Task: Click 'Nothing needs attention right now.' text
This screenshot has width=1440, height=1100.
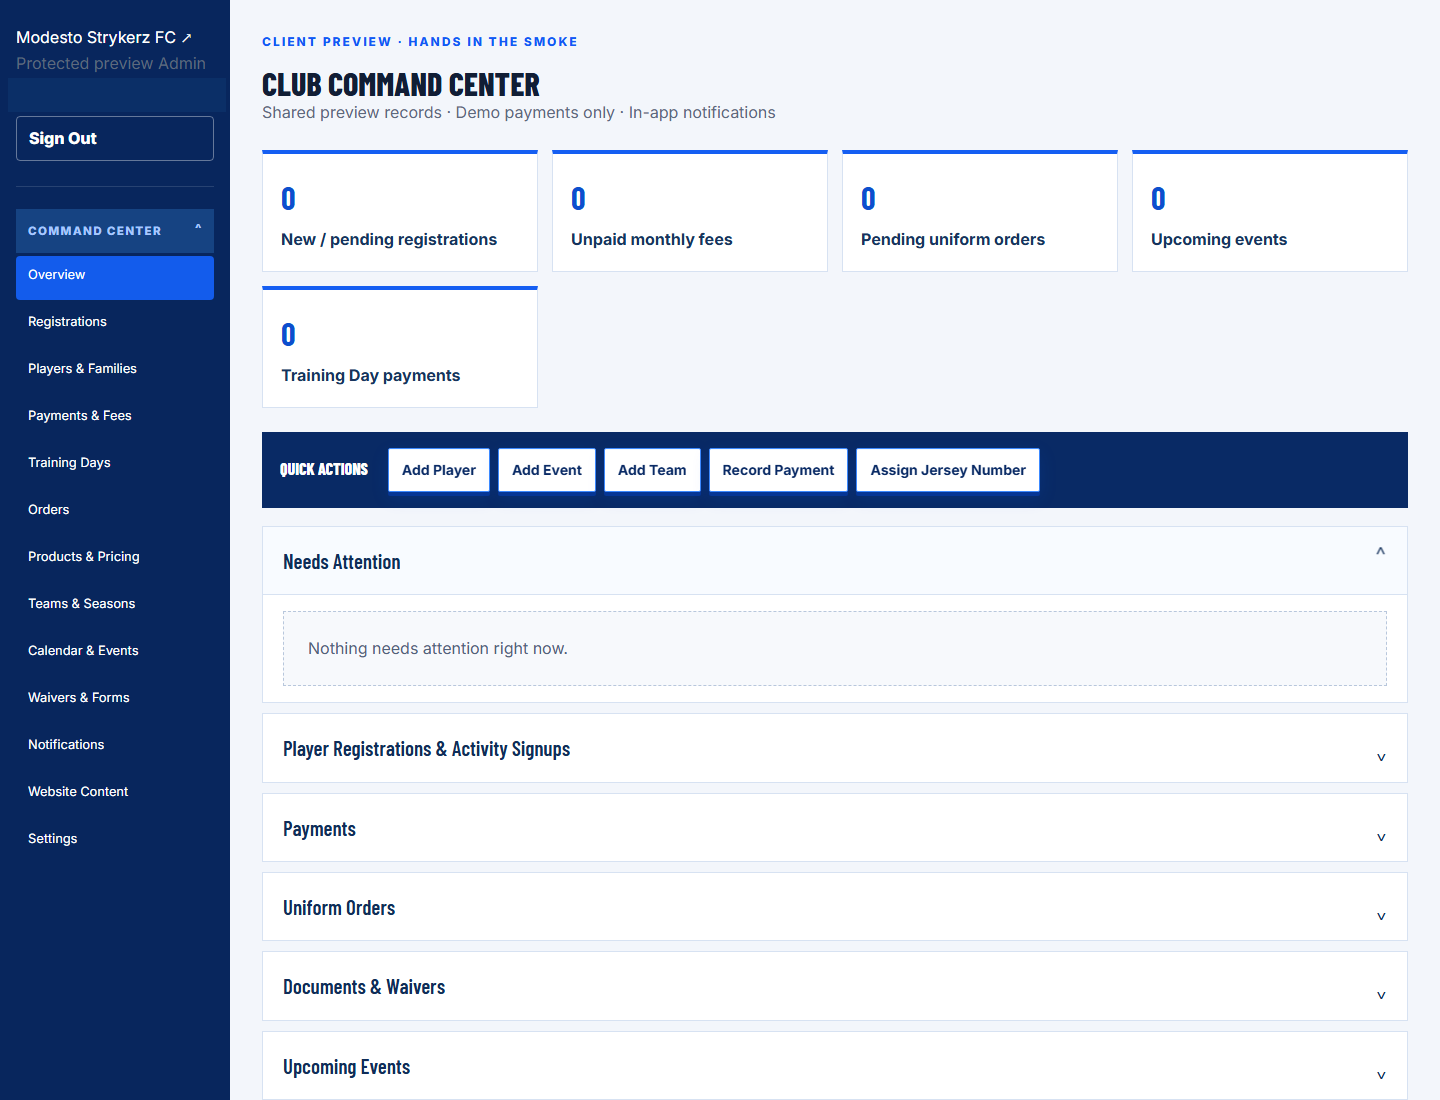Action: [438, 649]
